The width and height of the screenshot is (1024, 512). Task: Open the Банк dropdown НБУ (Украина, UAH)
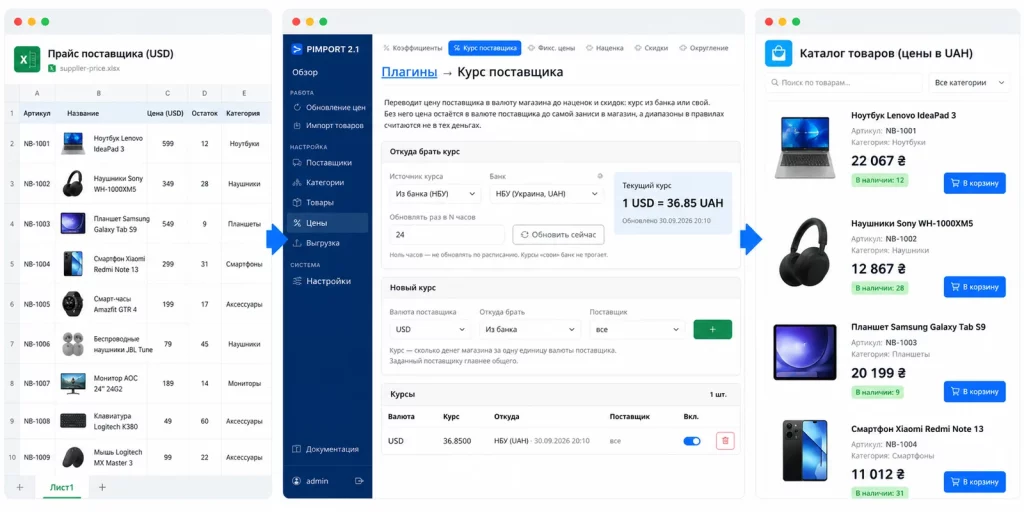pos(547,194)
